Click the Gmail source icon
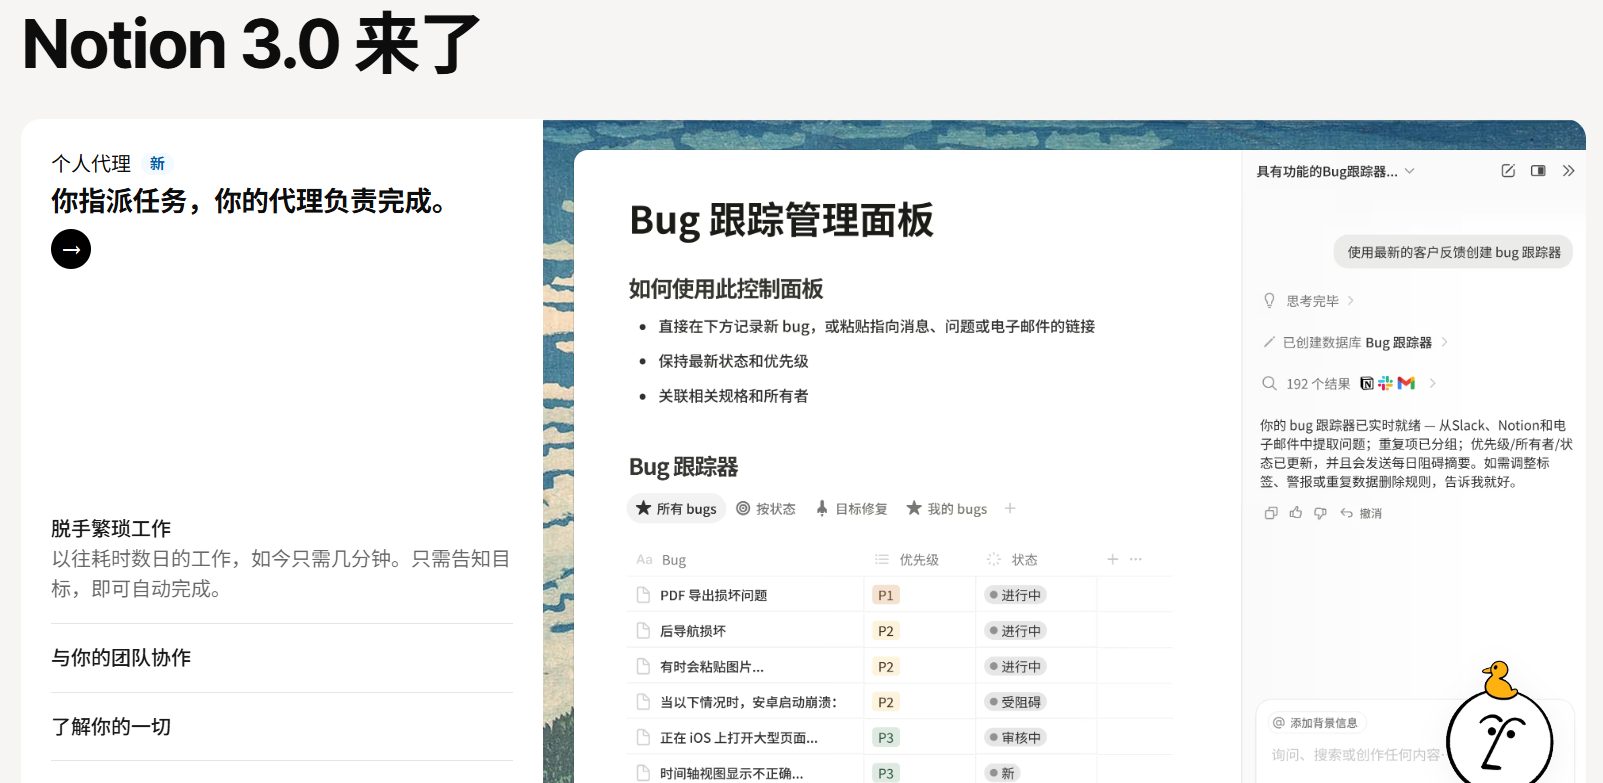 pos(1406,383)
